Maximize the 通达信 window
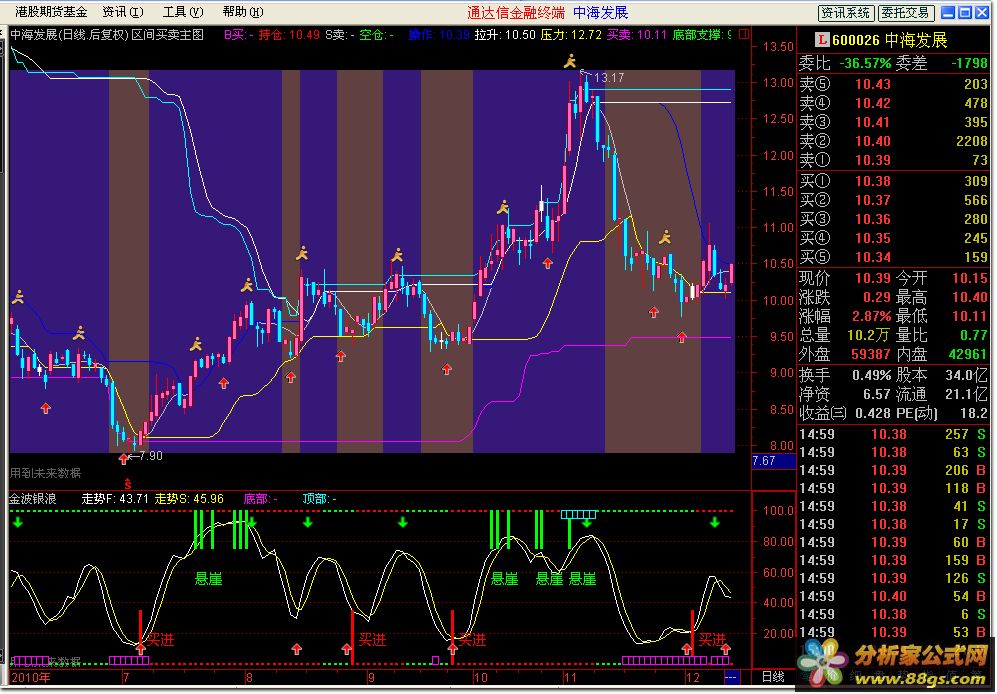The height and width of the screenshot is (694, 997). 965,12
